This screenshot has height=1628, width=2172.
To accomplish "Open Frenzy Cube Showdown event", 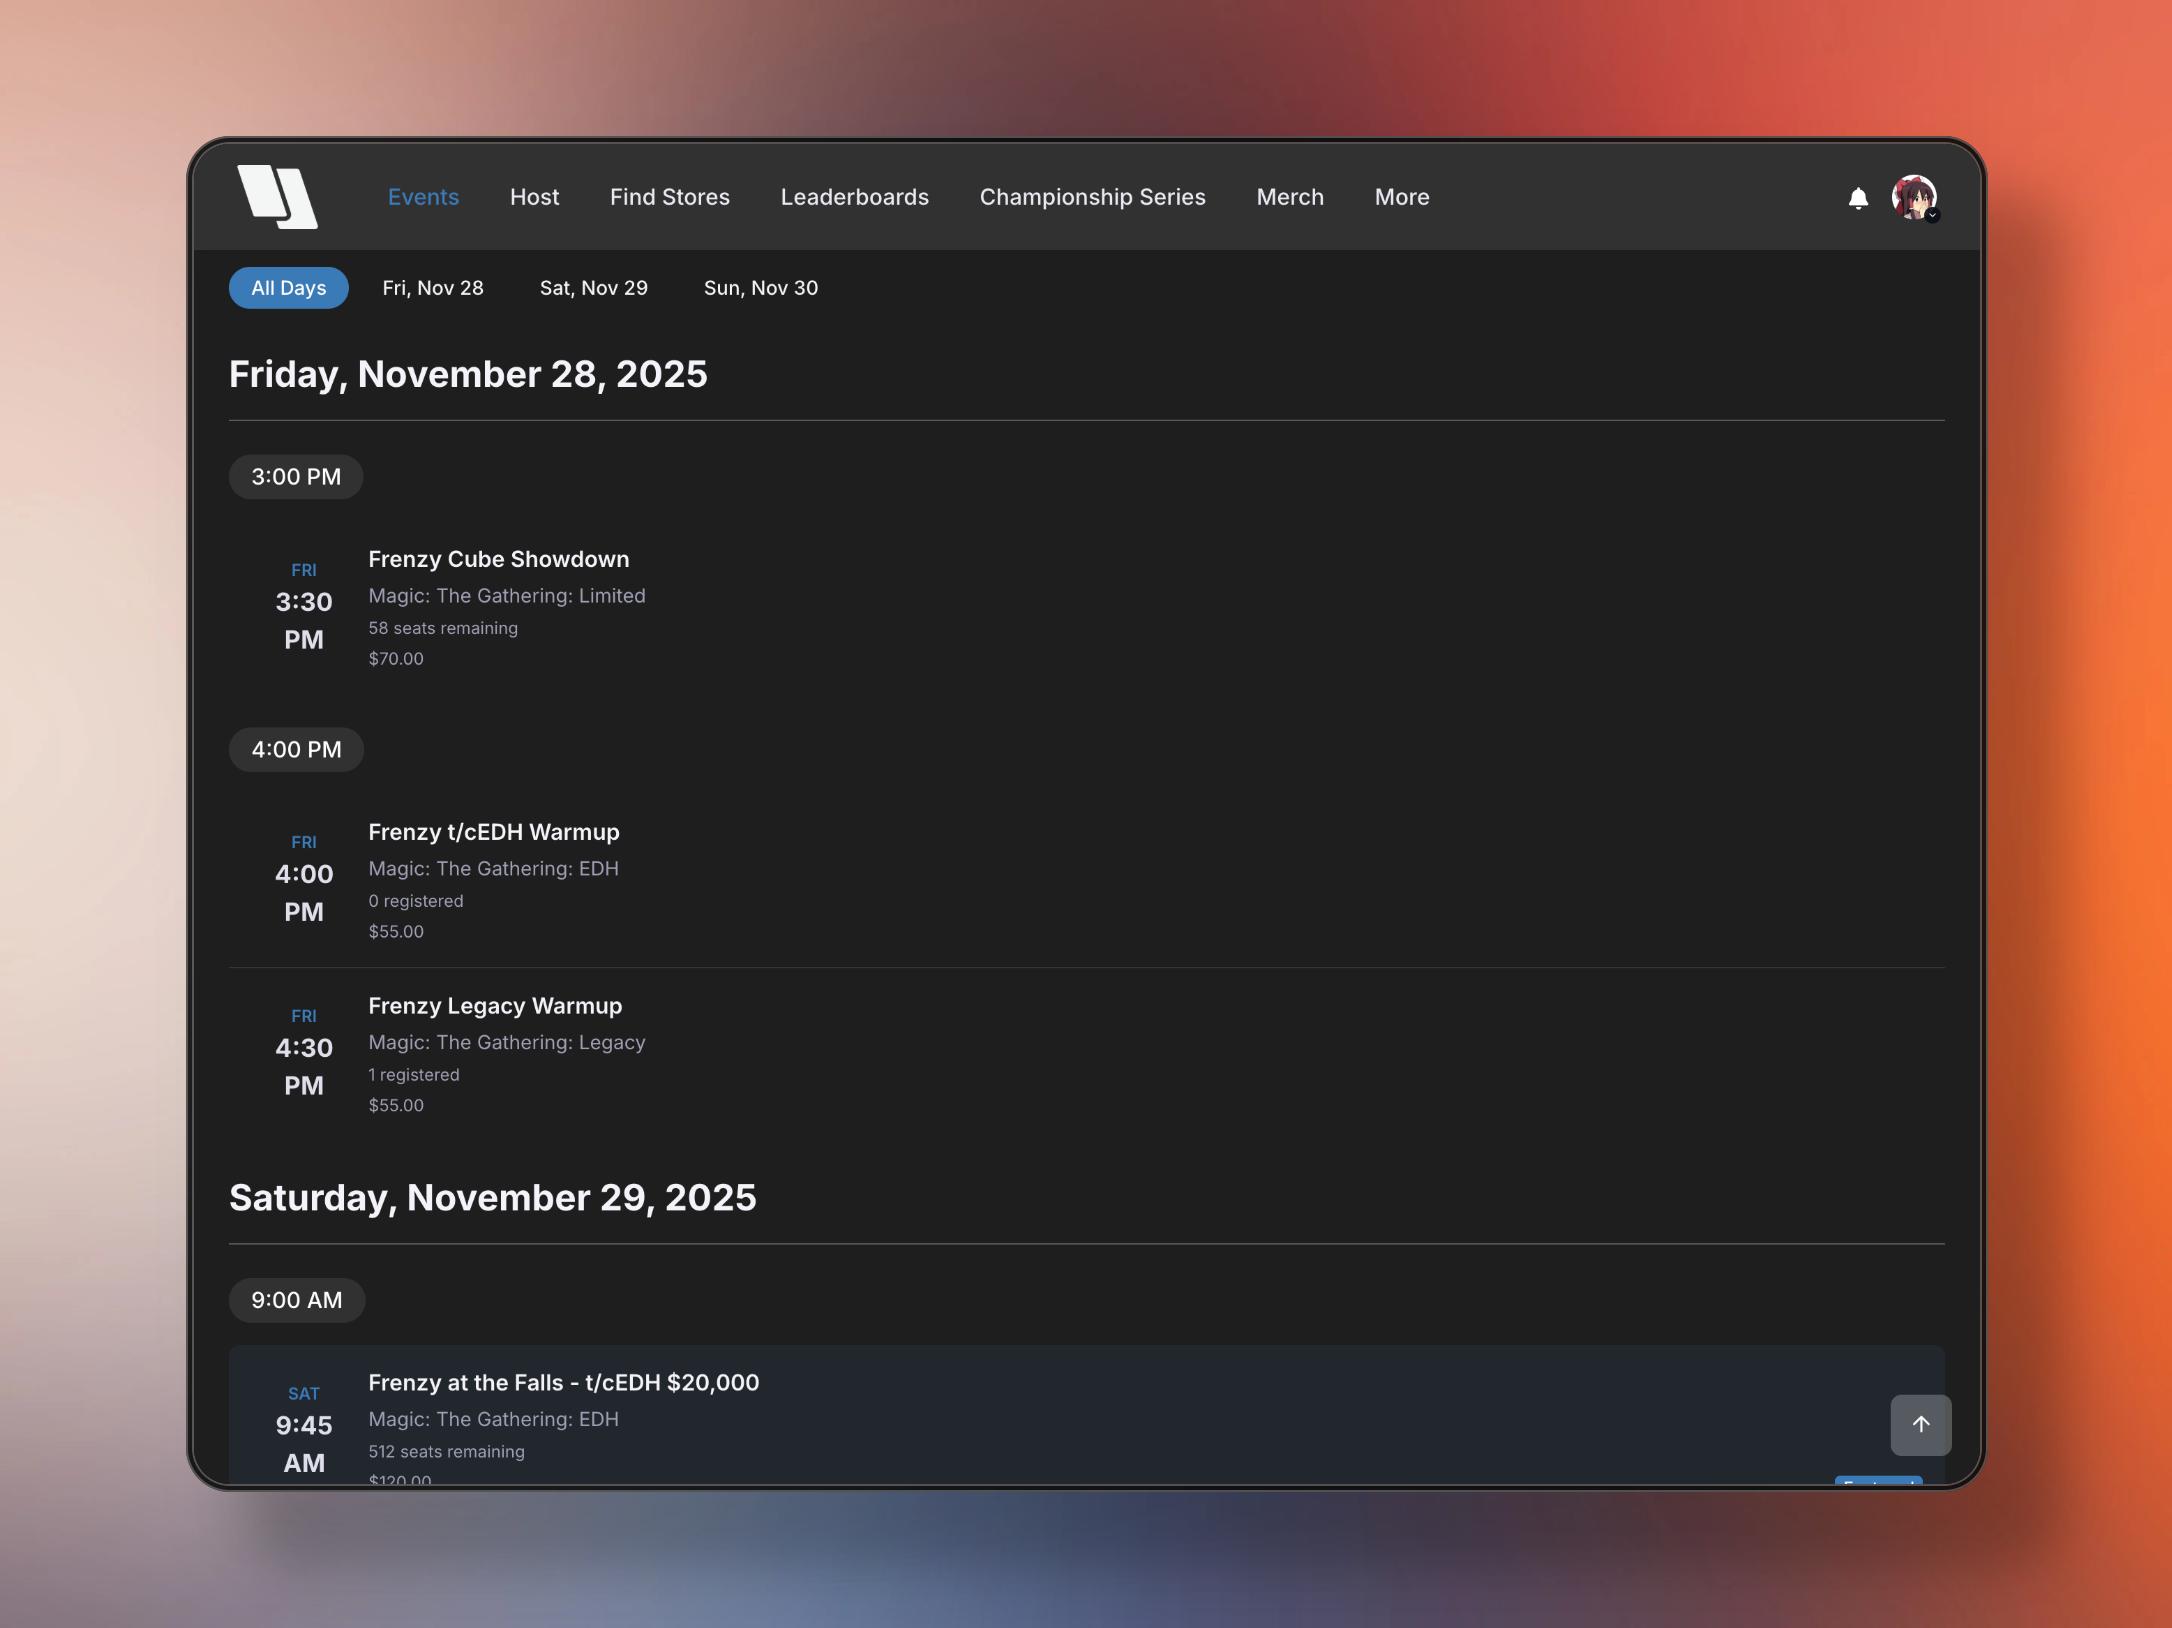I will (498, 559).
